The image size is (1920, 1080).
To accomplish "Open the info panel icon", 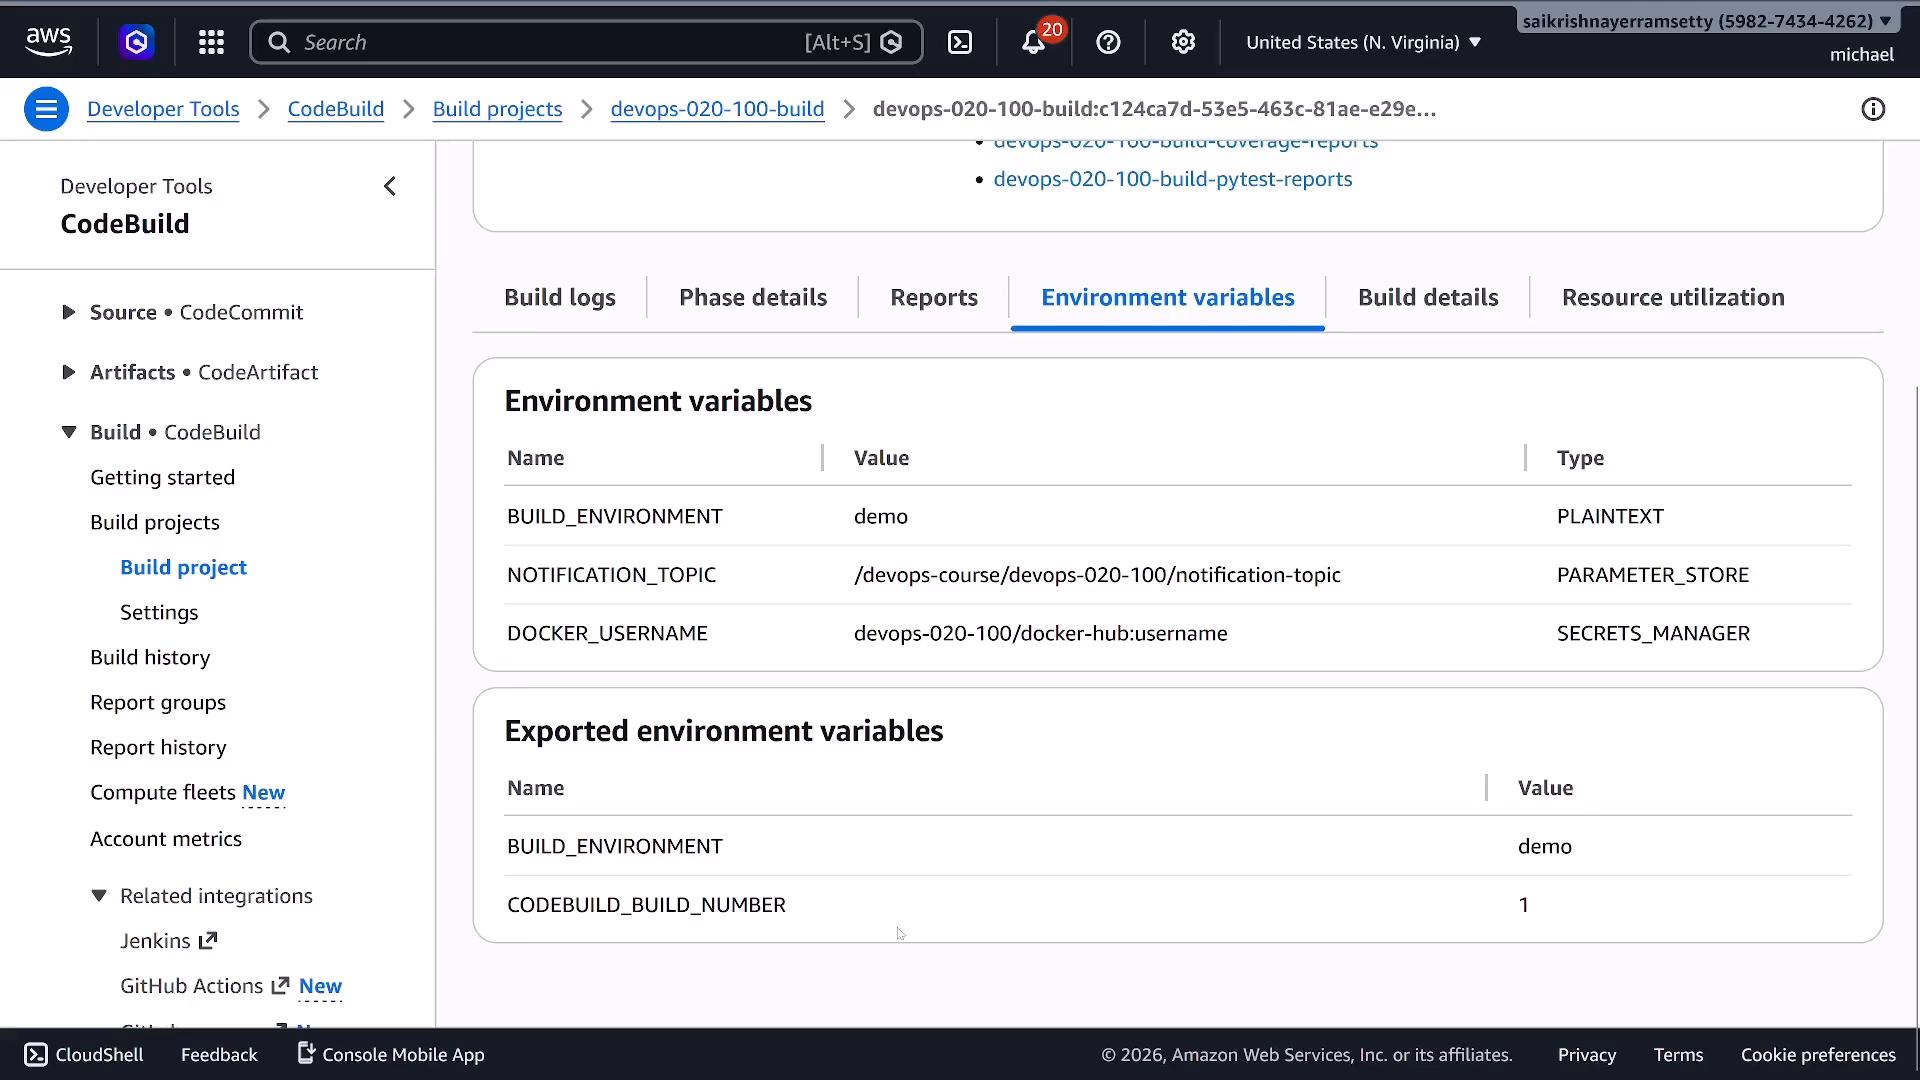I will coord(1873,109).
